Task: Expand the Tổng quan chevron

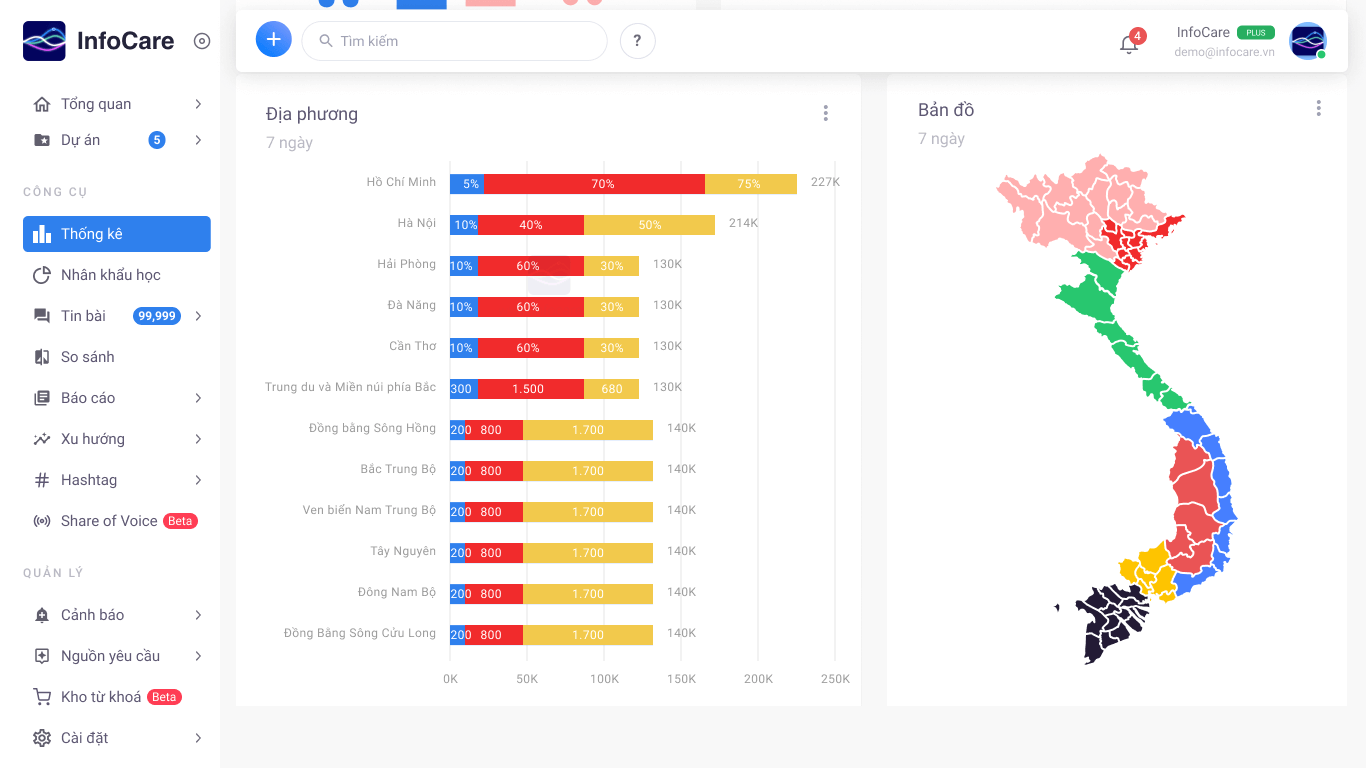Action: pyautogui.click(x=198, y=104)
